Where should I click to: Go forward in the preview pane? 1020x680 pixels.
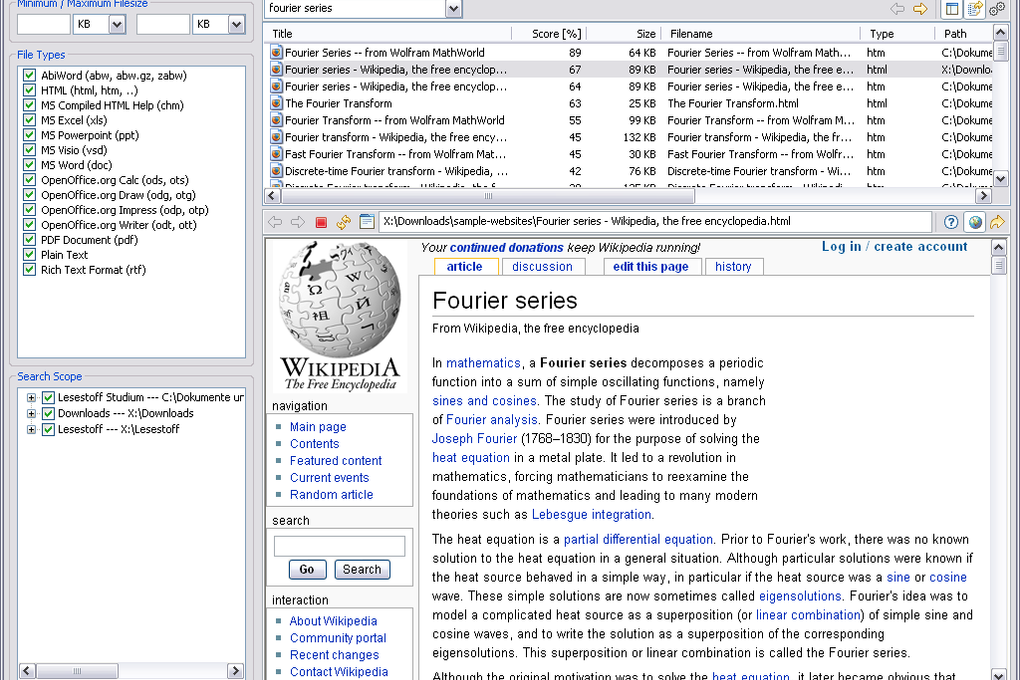click(298, 222)
